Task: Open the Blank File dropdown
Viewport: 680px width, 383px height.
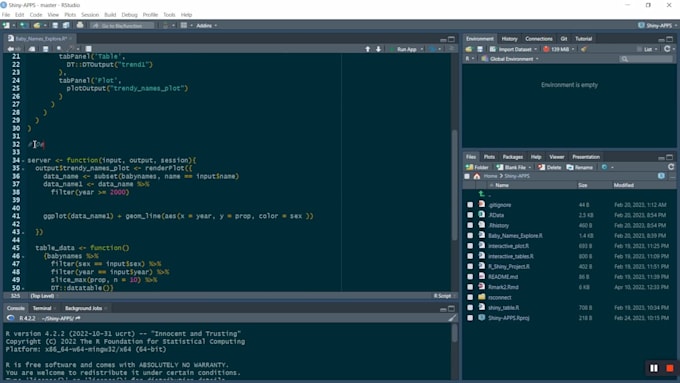Action: click(x=514, y=167)
